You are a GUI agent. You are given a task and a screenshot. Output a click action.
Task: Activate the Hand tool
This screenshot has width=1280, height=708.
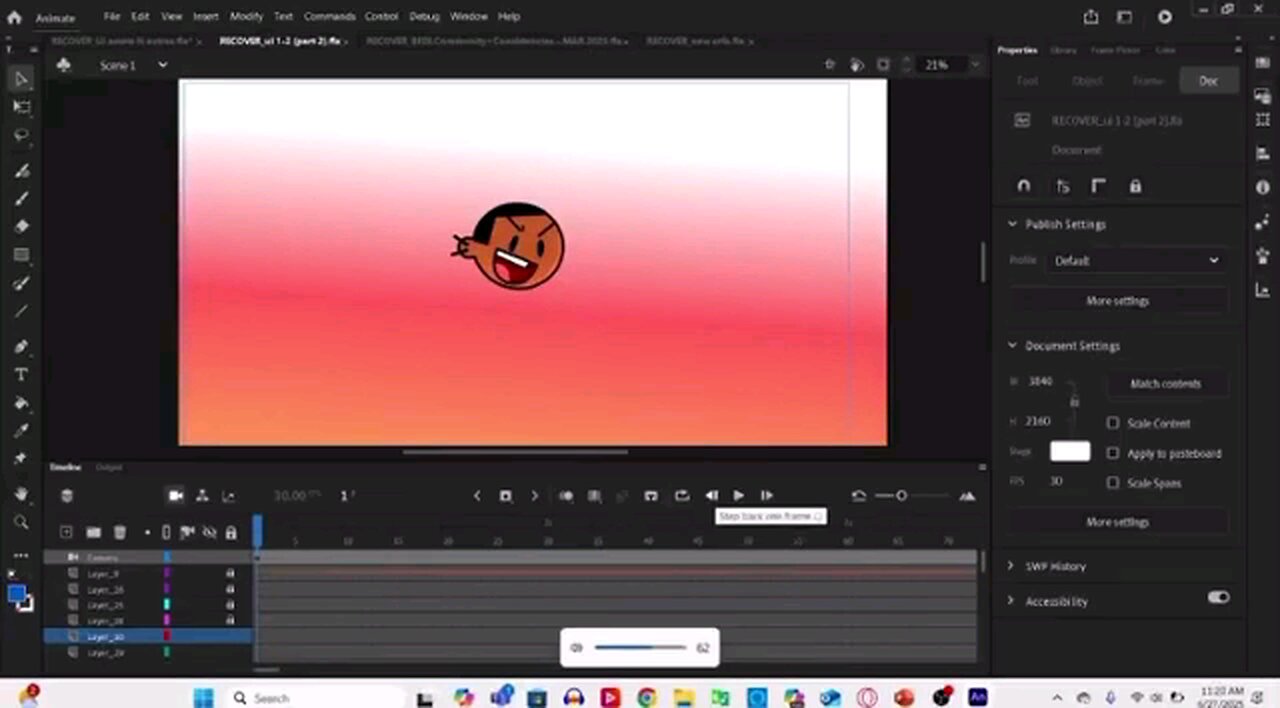21,494
